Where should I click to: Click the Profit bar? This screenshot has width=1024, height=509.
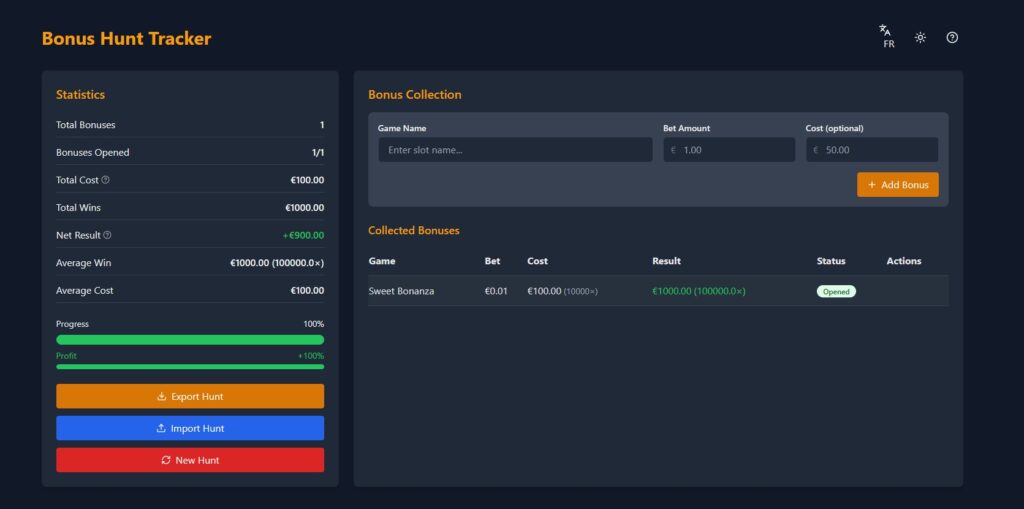(190, 367)
